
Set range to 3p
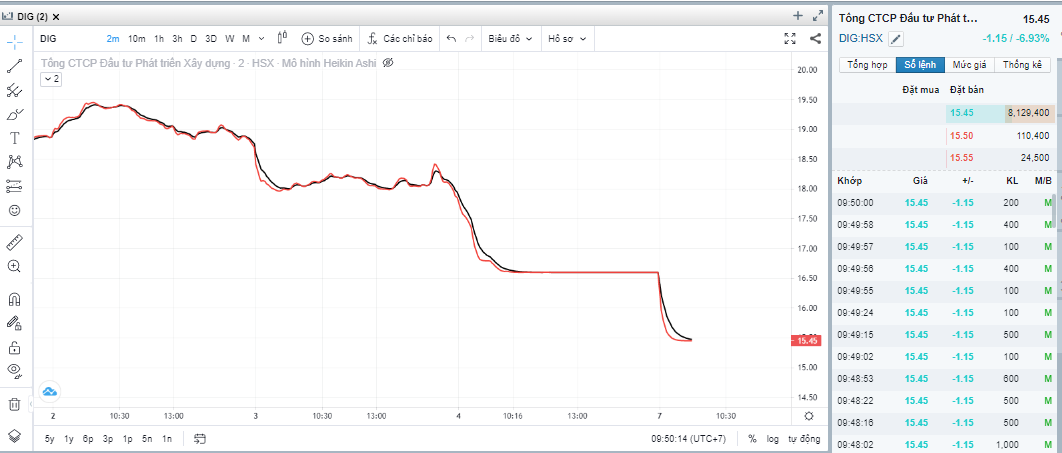click(x=108, y=439)
